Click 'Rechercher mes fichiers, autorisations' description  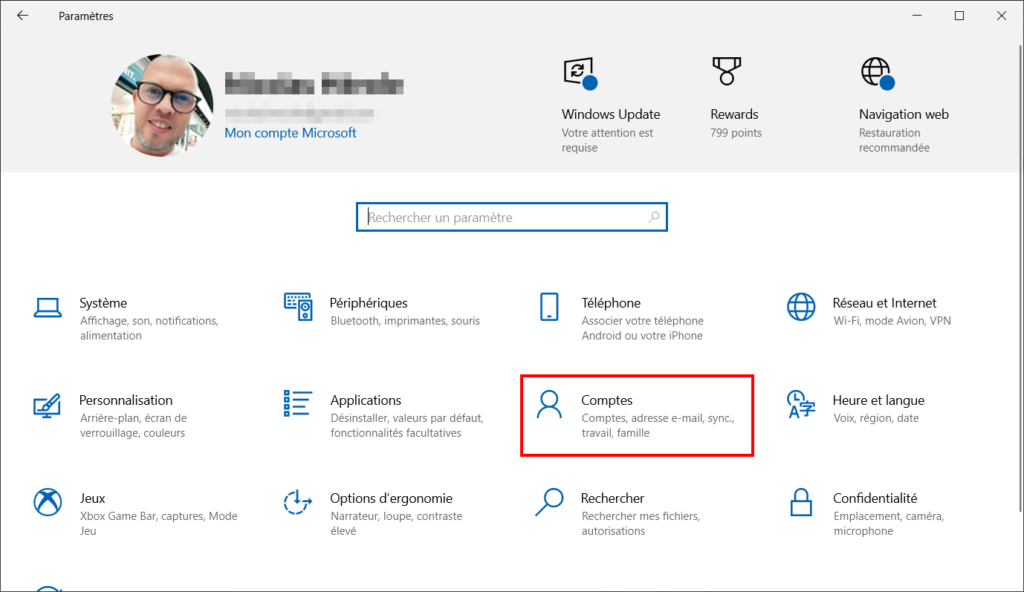tap(641, 523)
